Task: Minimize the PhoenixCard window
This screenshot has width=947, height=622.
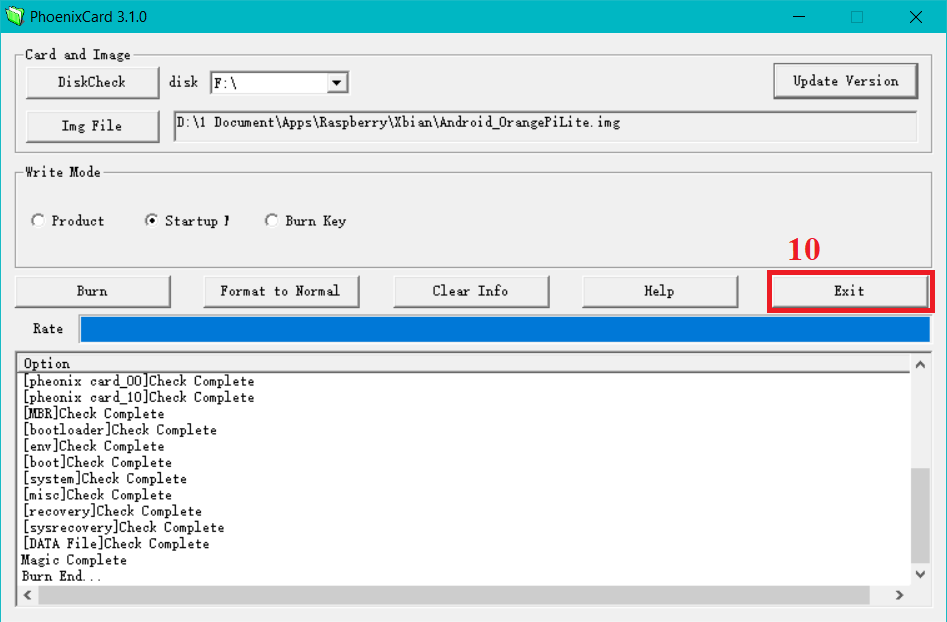Action: (x=799, y=17)
